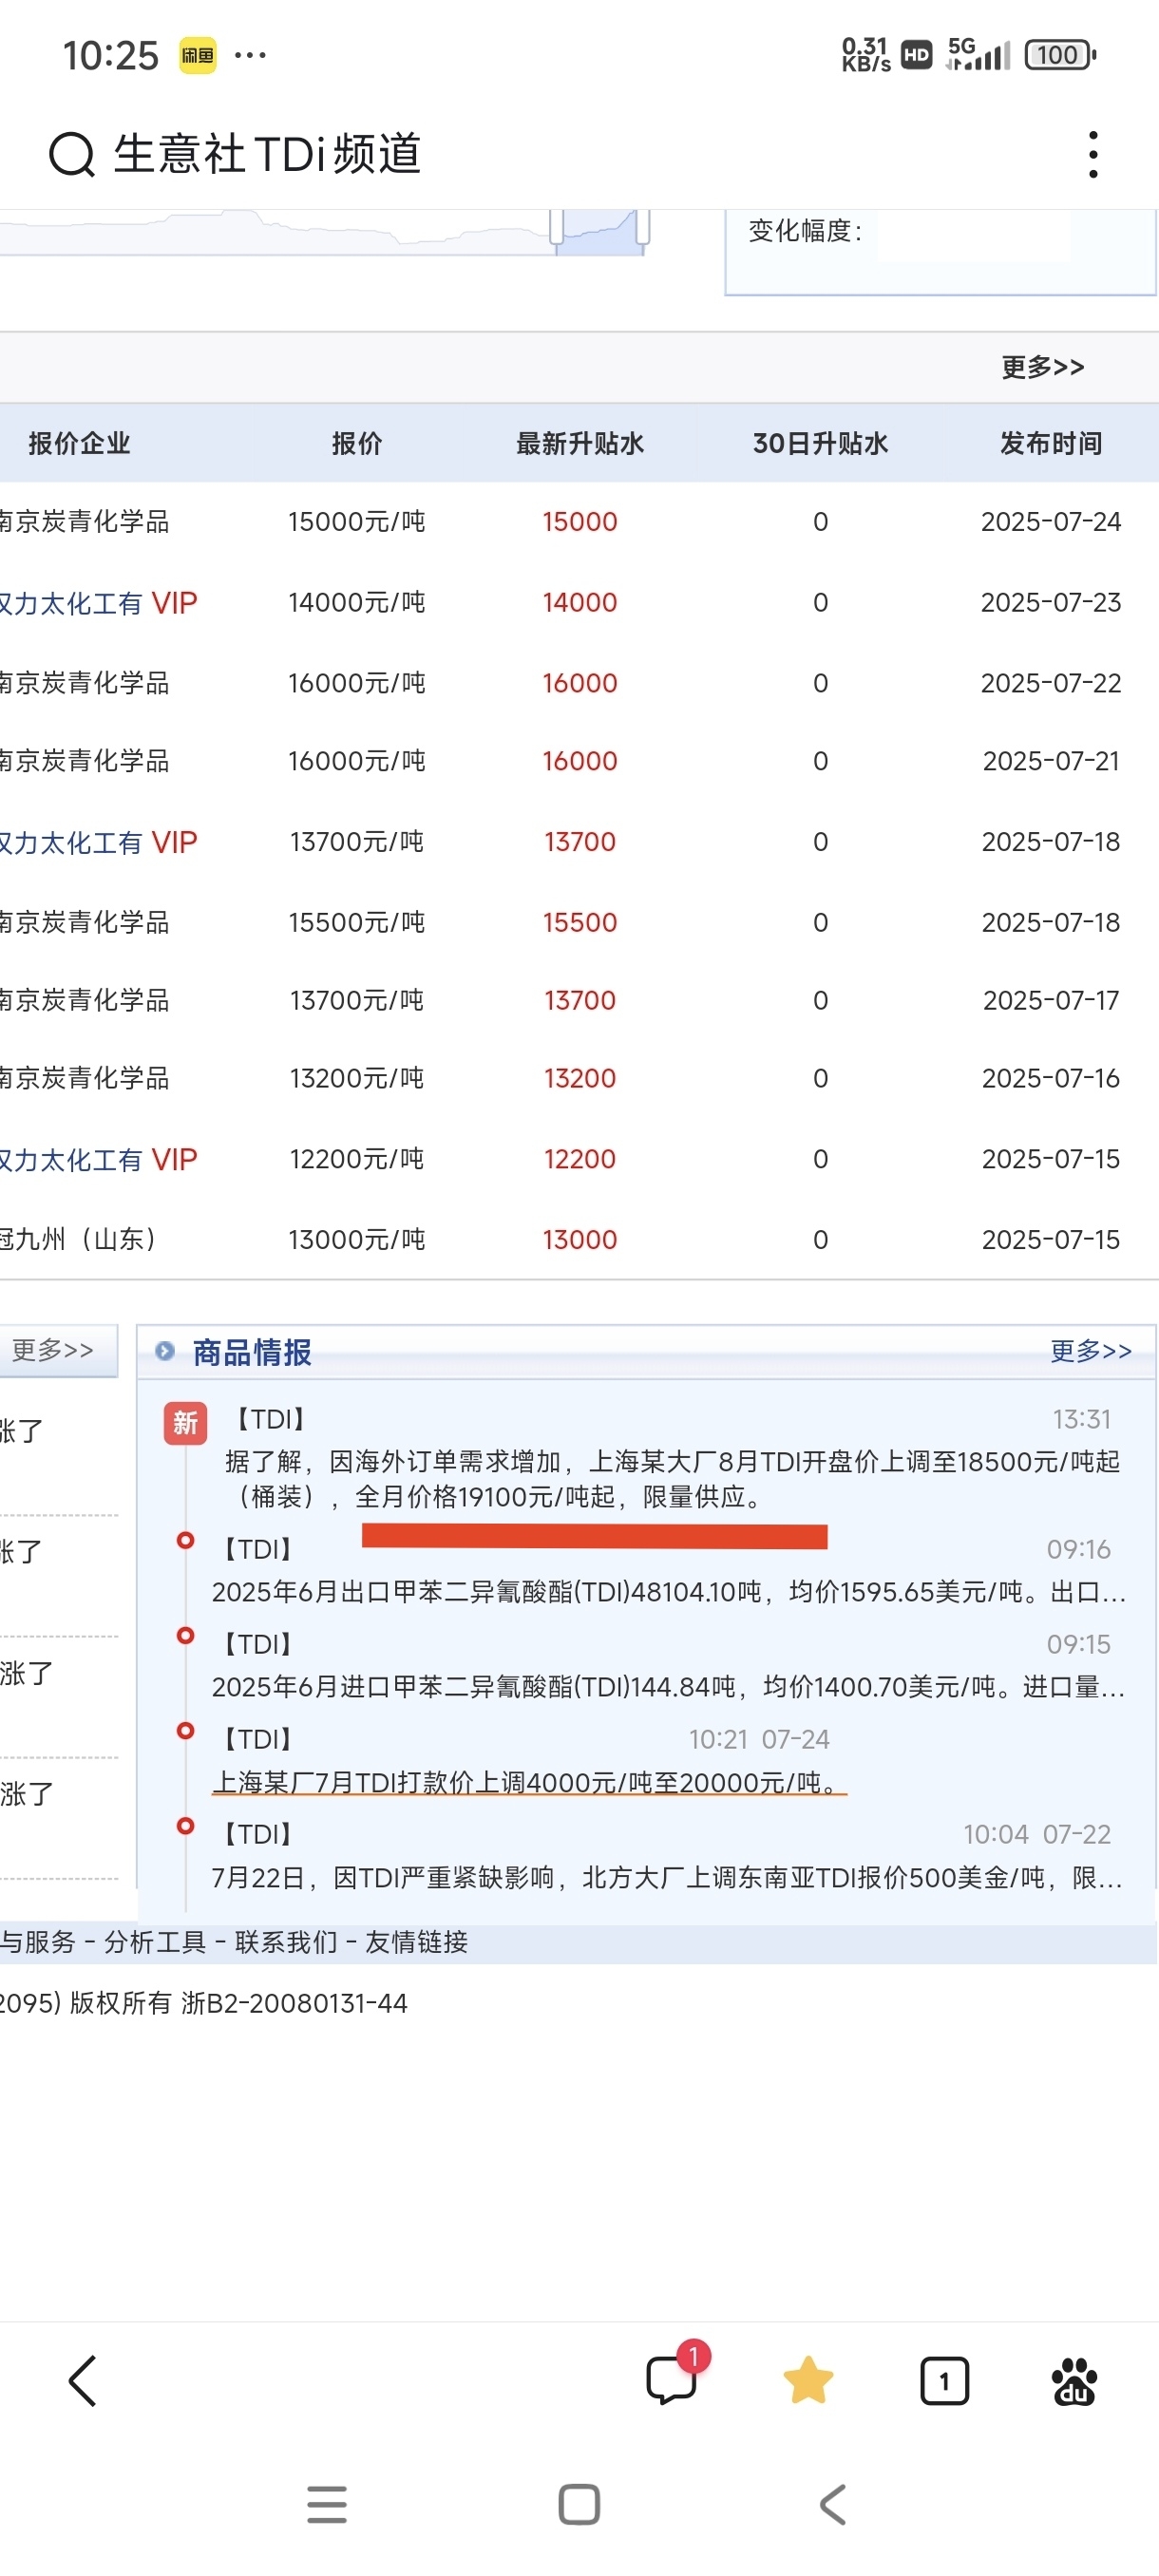
Task: Click 友情链接 footer link
Action: (x=416, y=1942)
